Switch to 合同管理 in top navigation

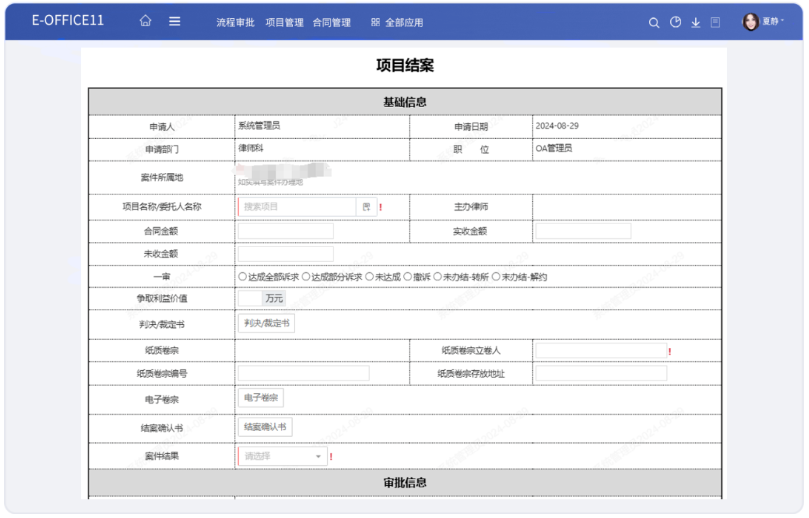[331, 22]
